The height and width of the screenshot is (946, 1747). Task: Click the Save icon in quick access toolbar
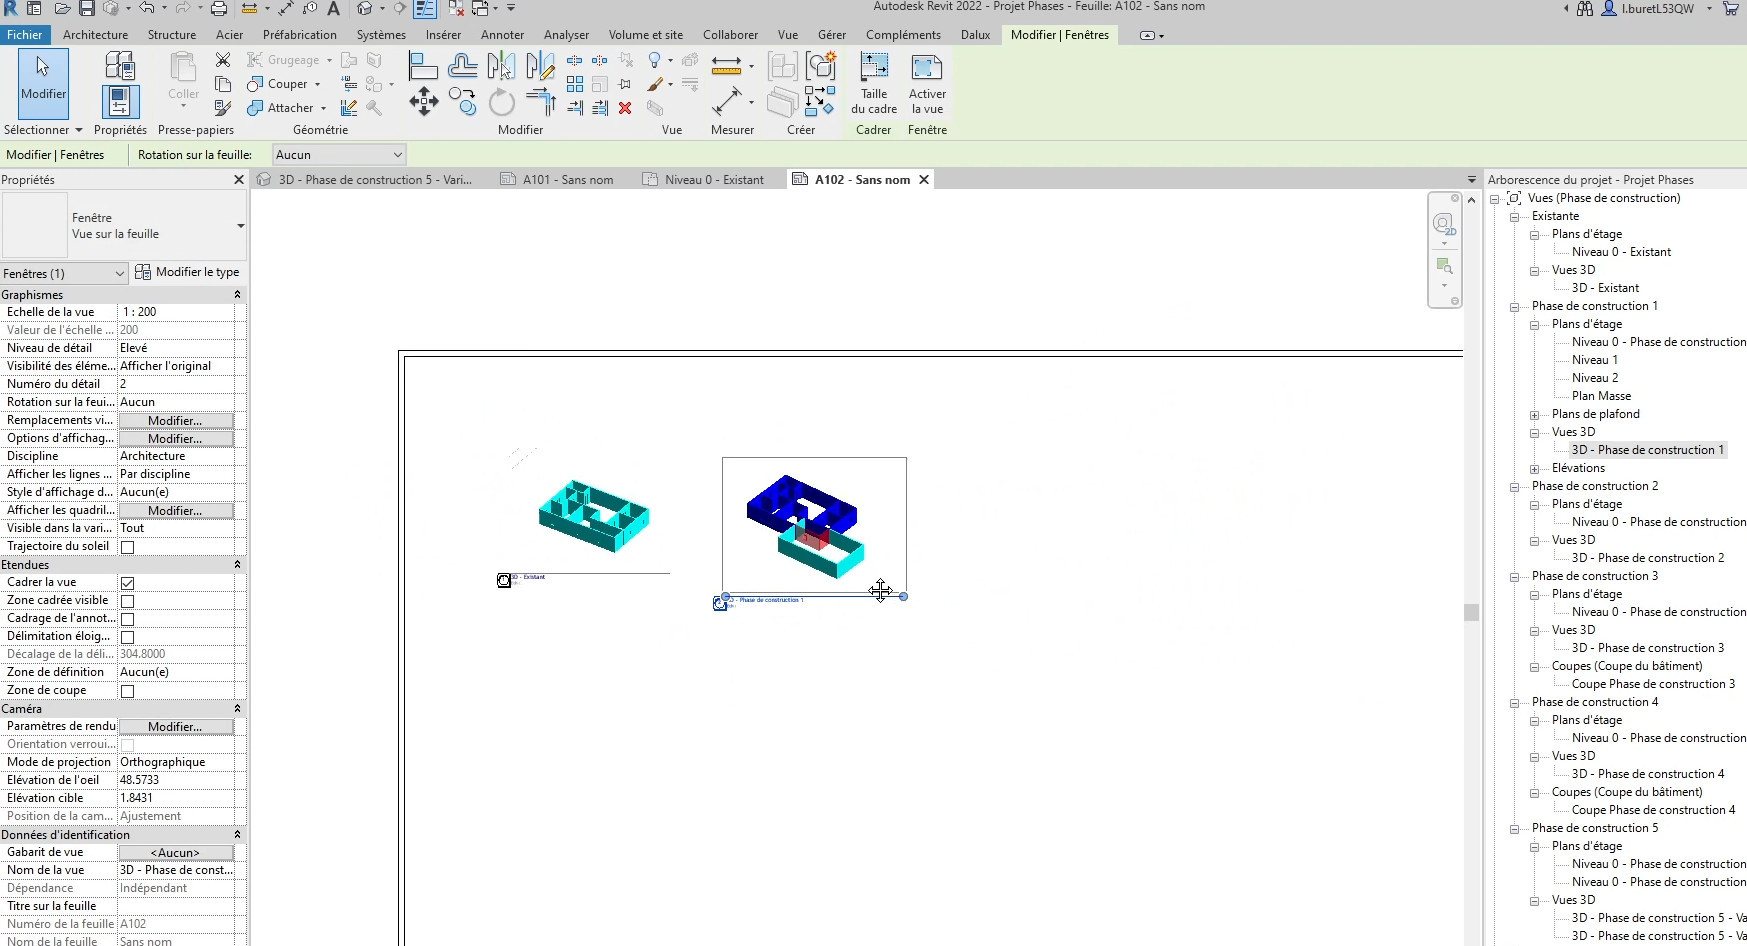tap(87, 9)
